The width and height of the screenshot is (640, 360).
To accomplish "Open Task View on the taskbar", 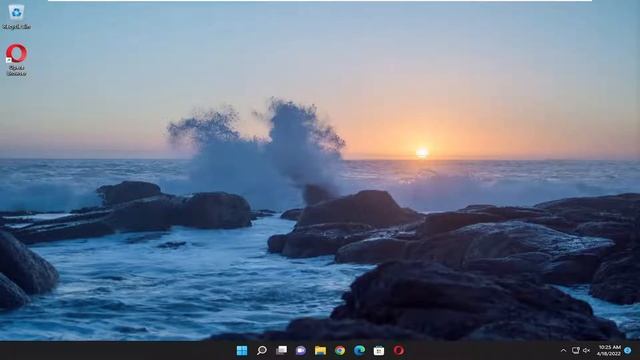I will 281,350.
